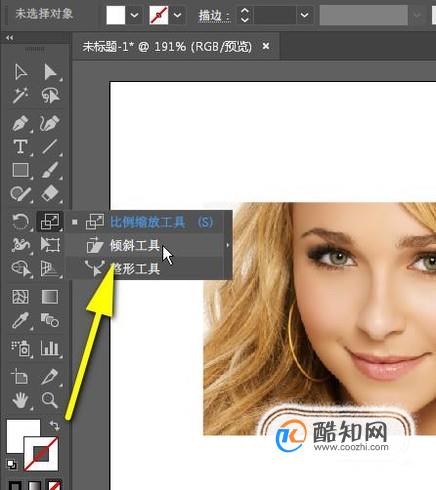Select the Rectangle tool
Image resolution: width=436 pixels, height=490 pixels.
click(x=21, y=170)
